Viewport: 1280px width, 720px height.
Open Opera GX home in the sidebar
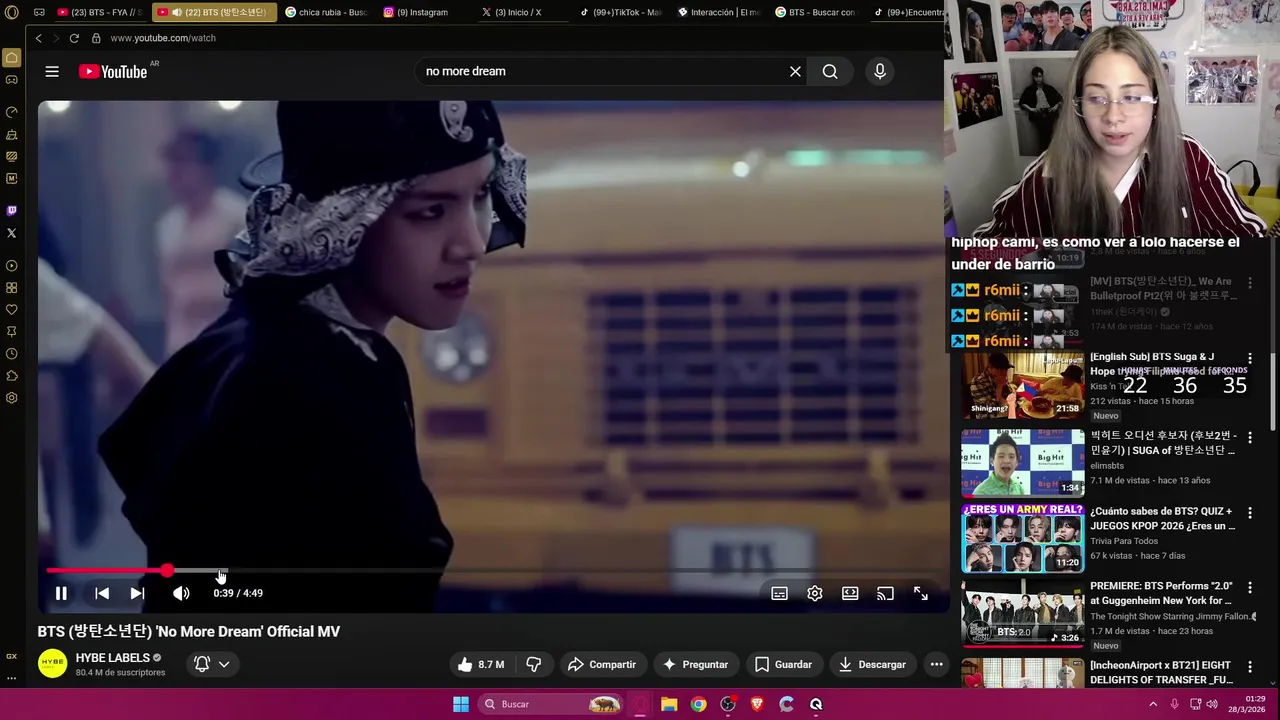tap(12, 58)
